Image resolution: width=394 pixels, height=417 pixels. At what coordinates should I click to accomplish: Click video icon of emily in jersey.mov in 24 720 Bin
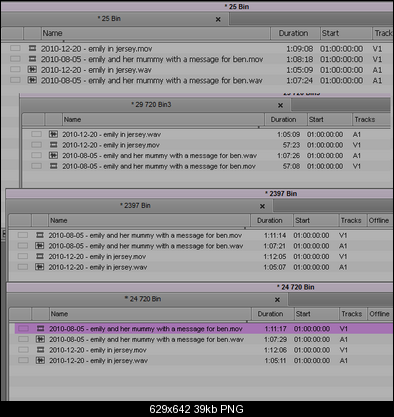click(x=40, y=350)
